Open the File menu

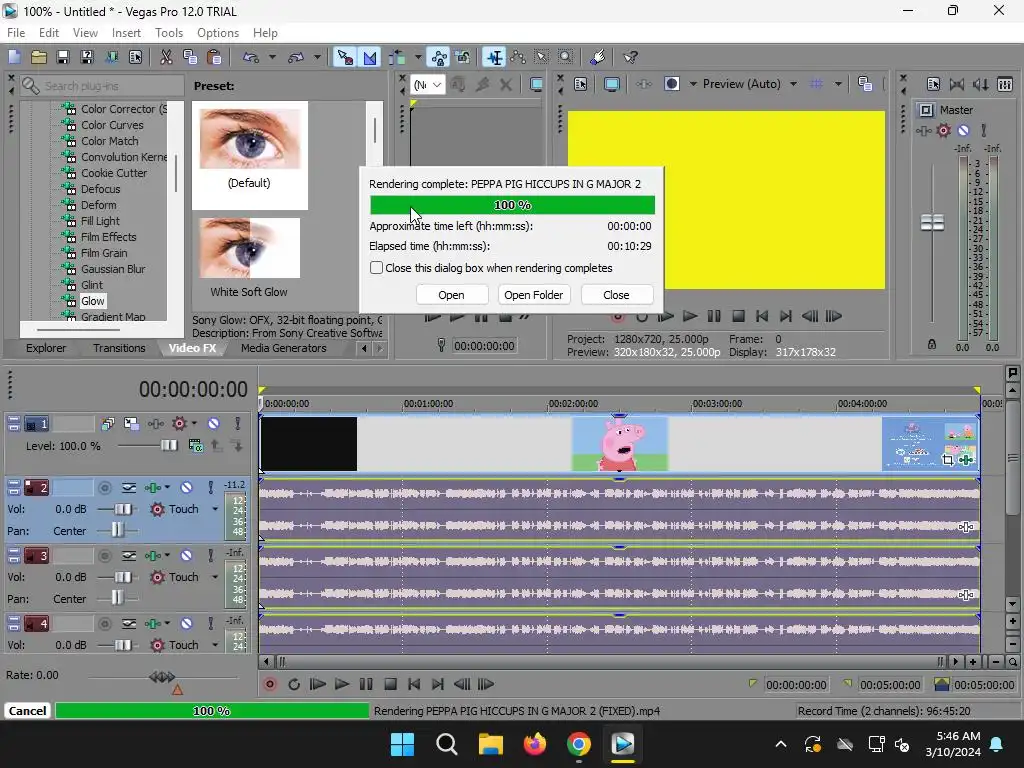(16, 33)
